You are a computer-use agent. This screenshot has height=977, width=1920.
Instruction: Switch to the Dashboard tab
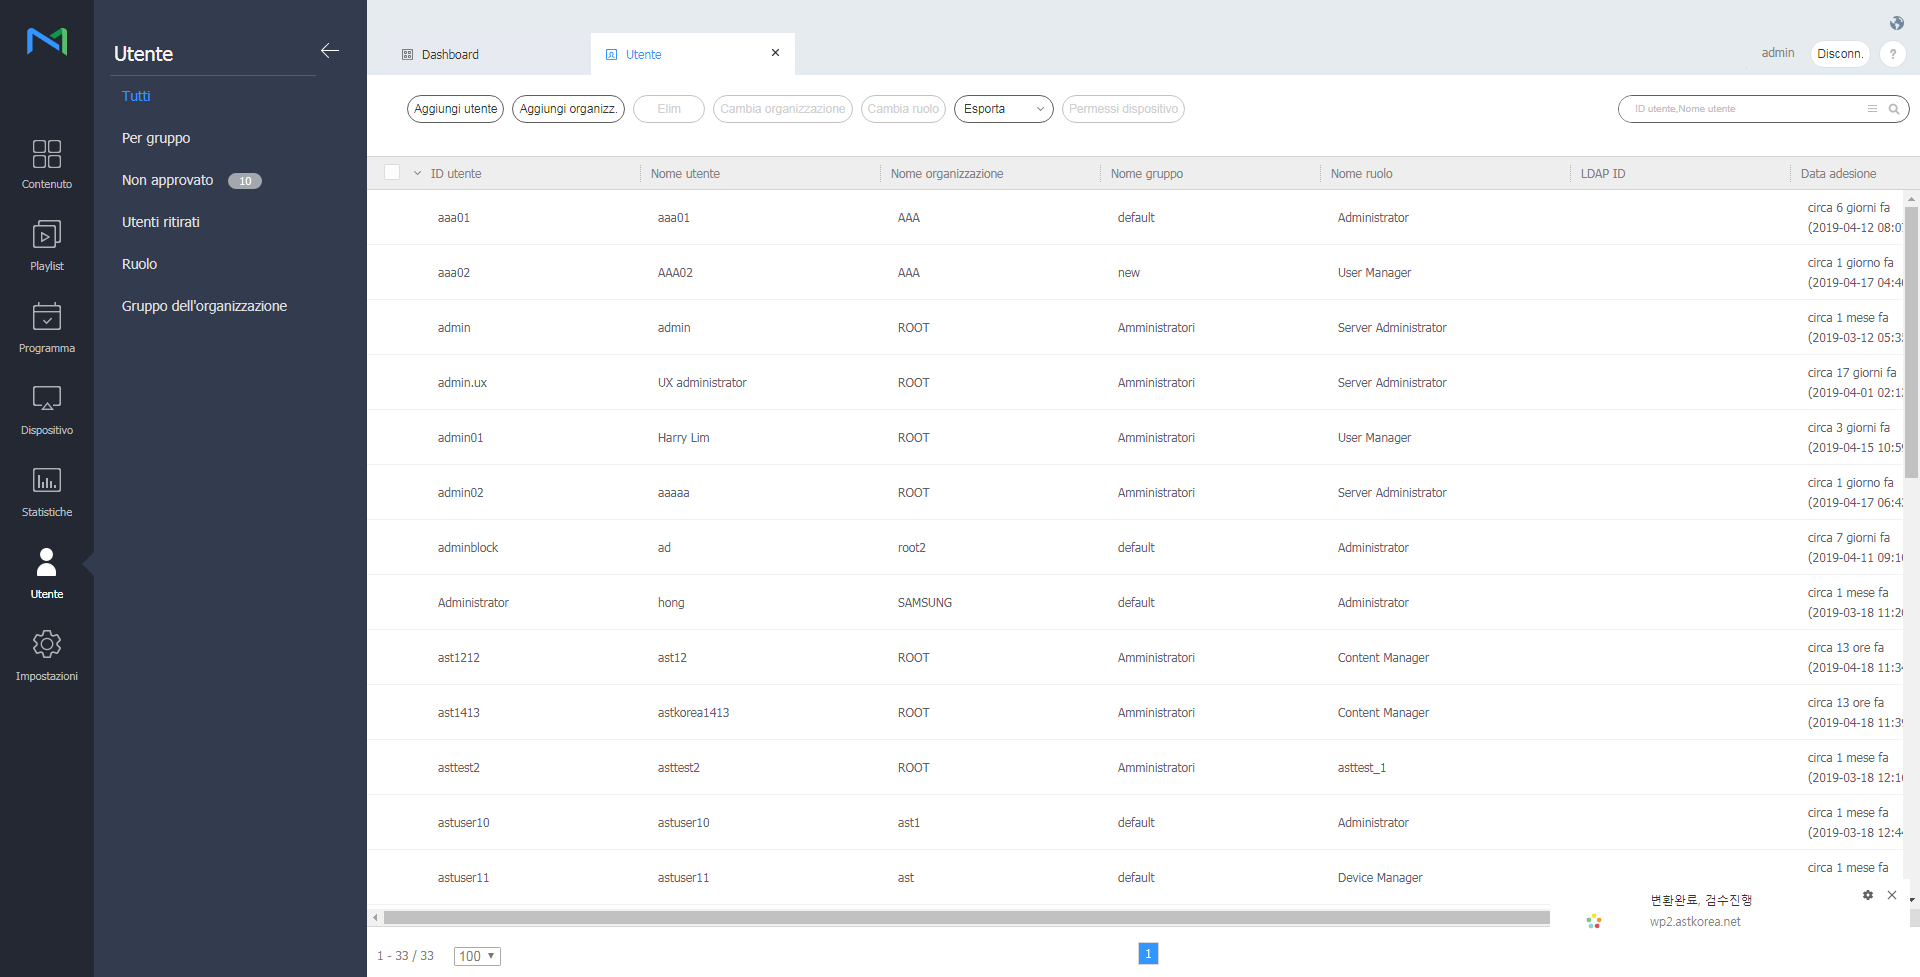click(450, 55)
